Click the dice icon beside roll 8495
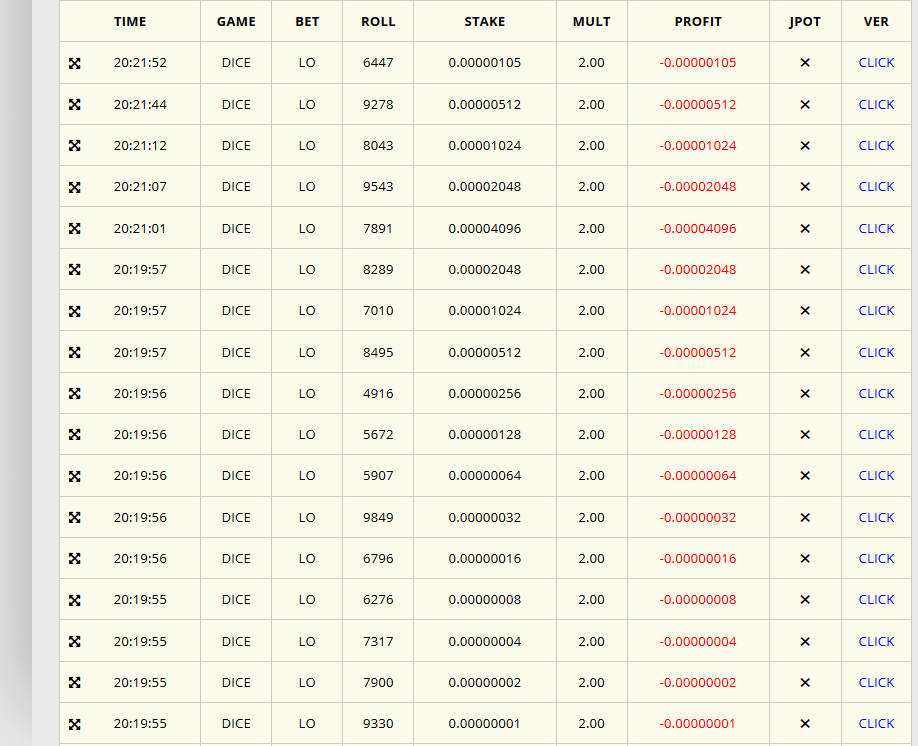The height and width of the screenshot is (746, 918). click(74, 353)
